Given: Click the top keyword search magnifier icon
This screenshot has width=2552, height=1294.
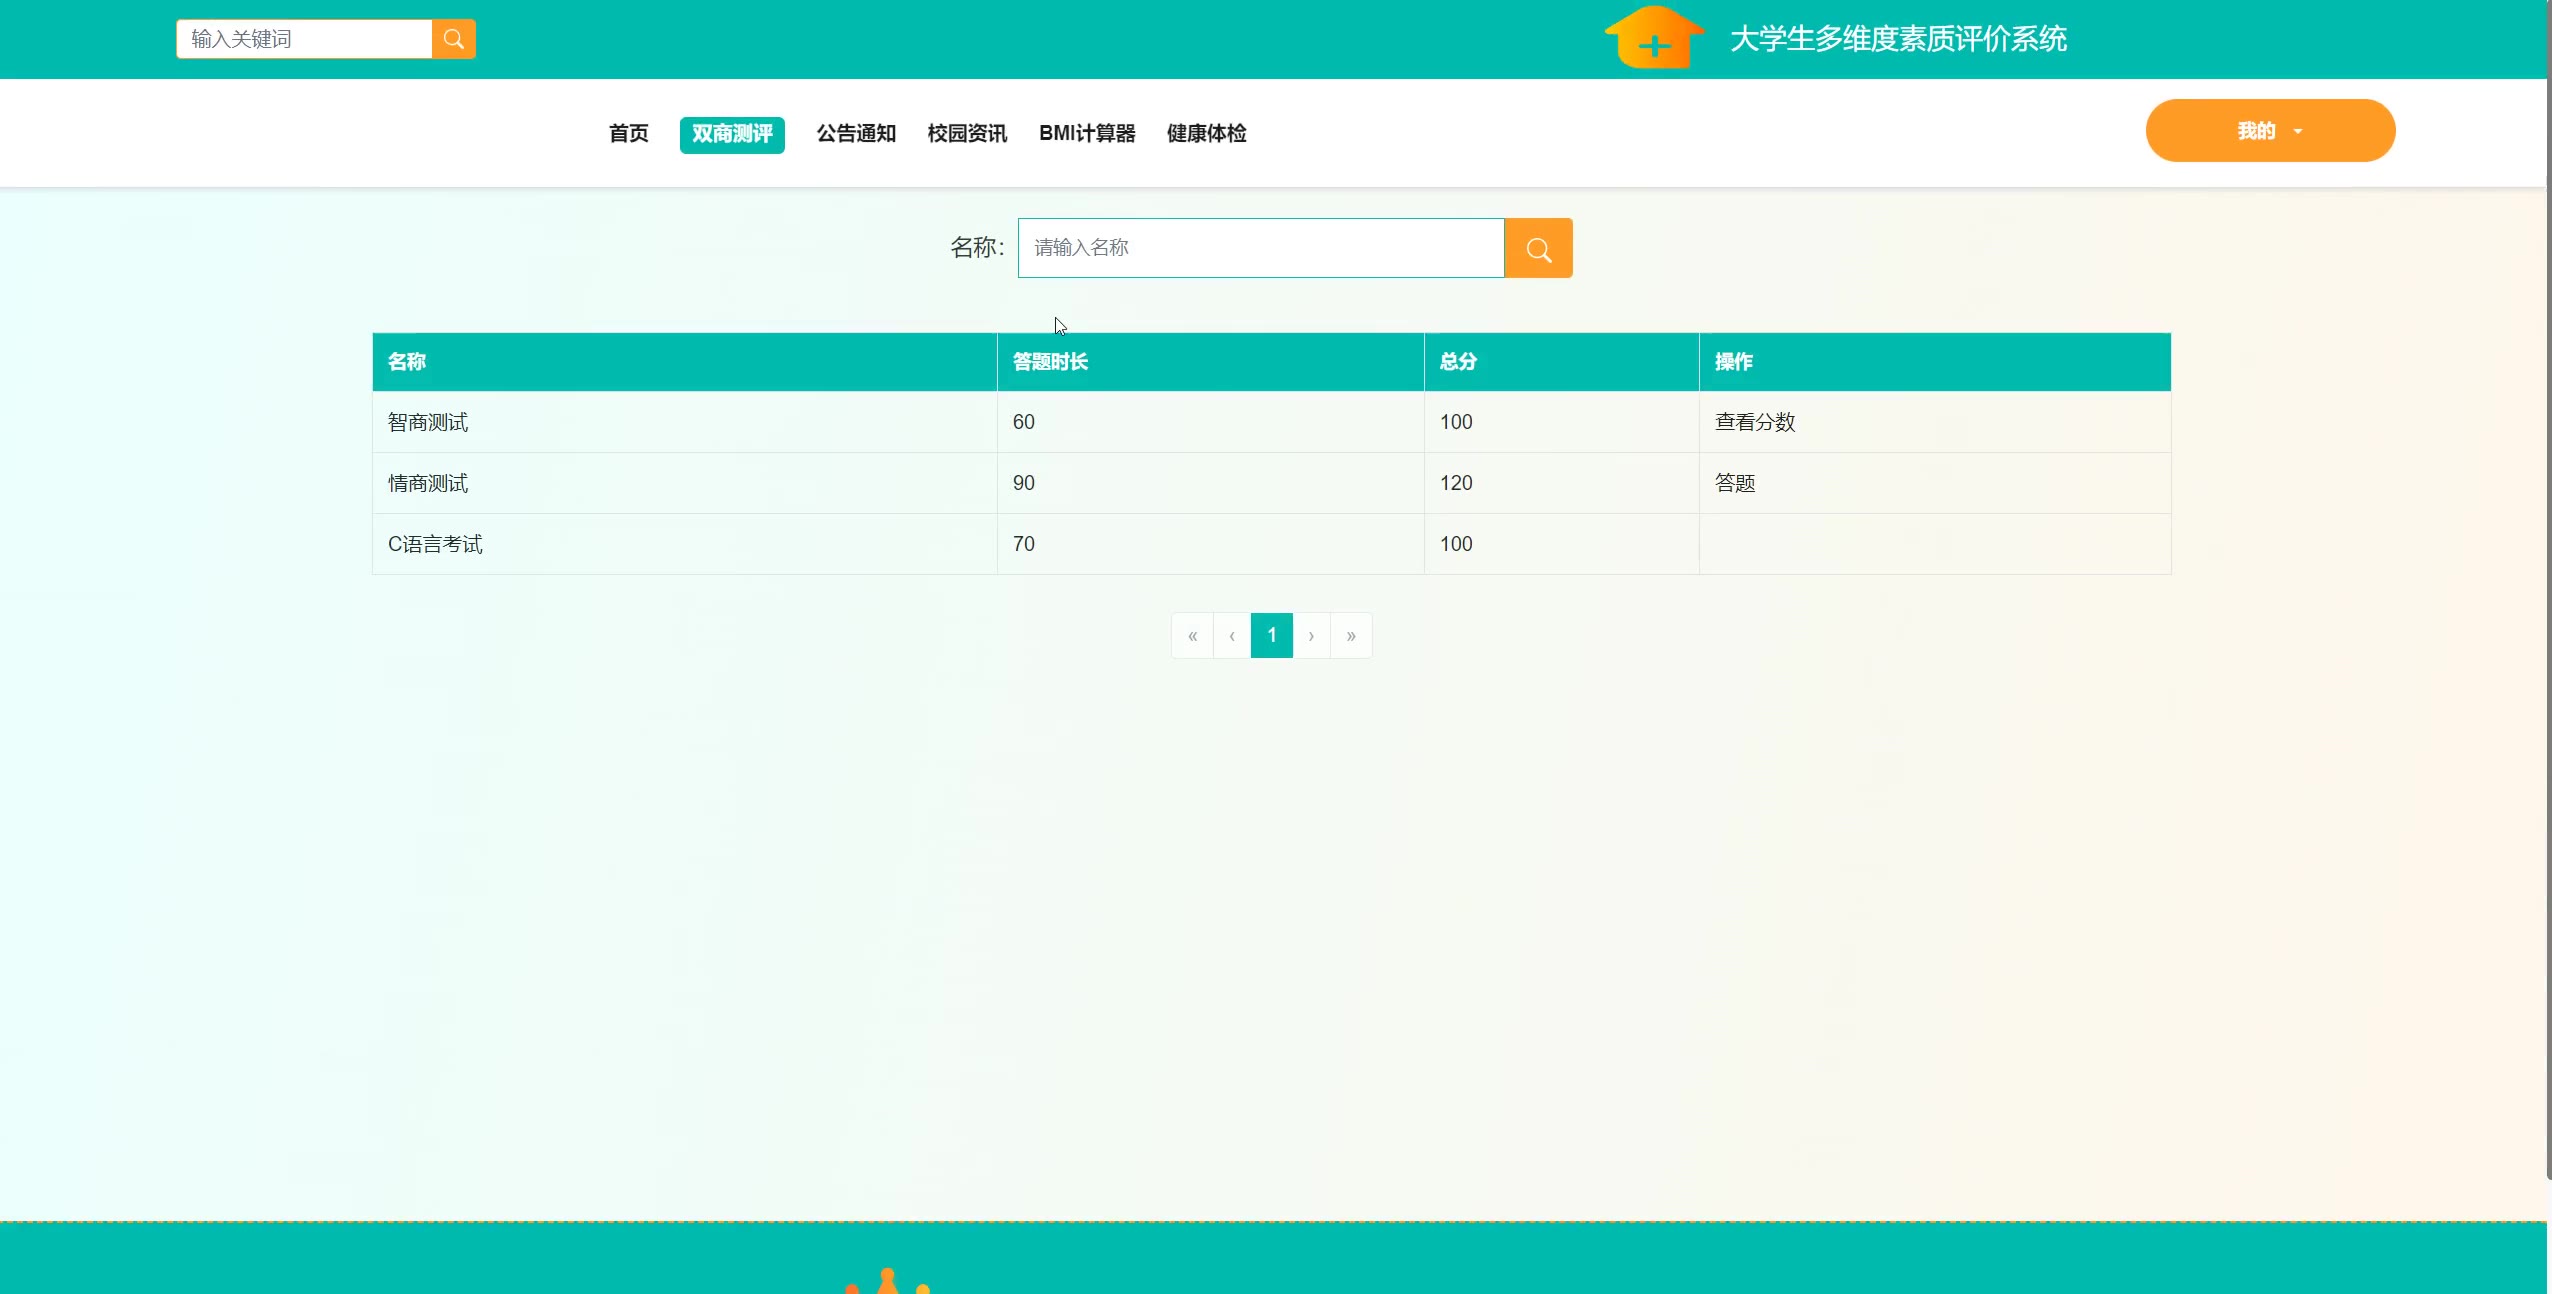Looking at the screenshot, I should [x=453, y=39].
